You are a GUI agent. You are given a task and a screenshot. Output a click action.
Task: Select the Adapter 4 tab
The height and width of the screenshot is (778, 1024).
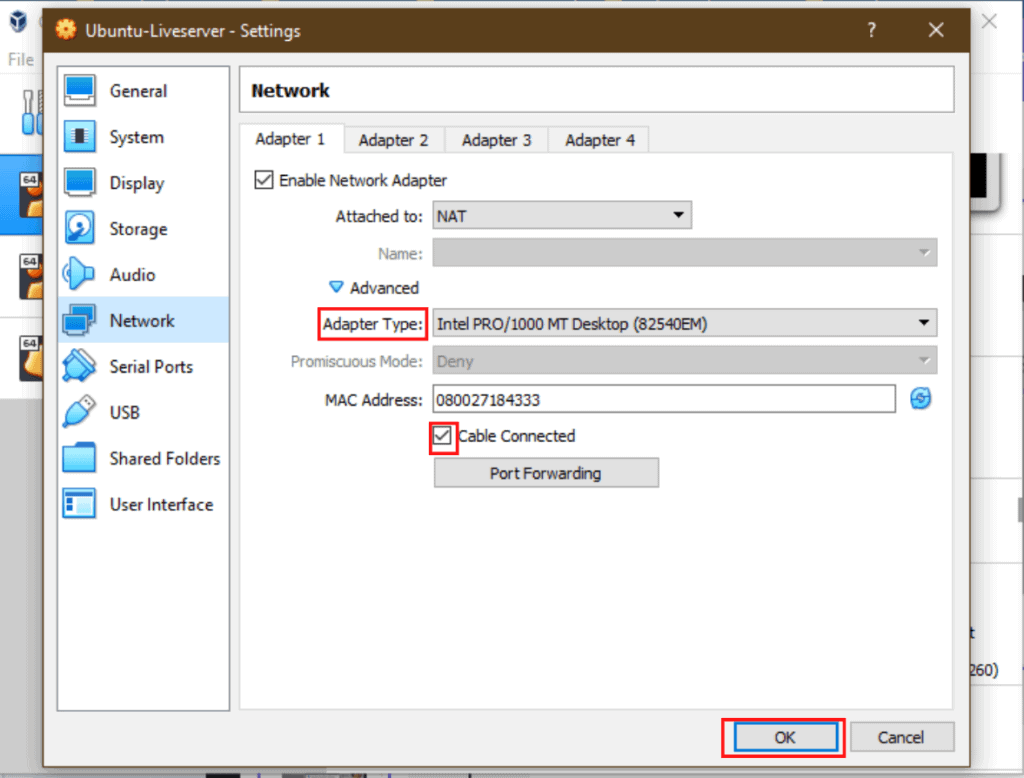(x=597, y=139)
